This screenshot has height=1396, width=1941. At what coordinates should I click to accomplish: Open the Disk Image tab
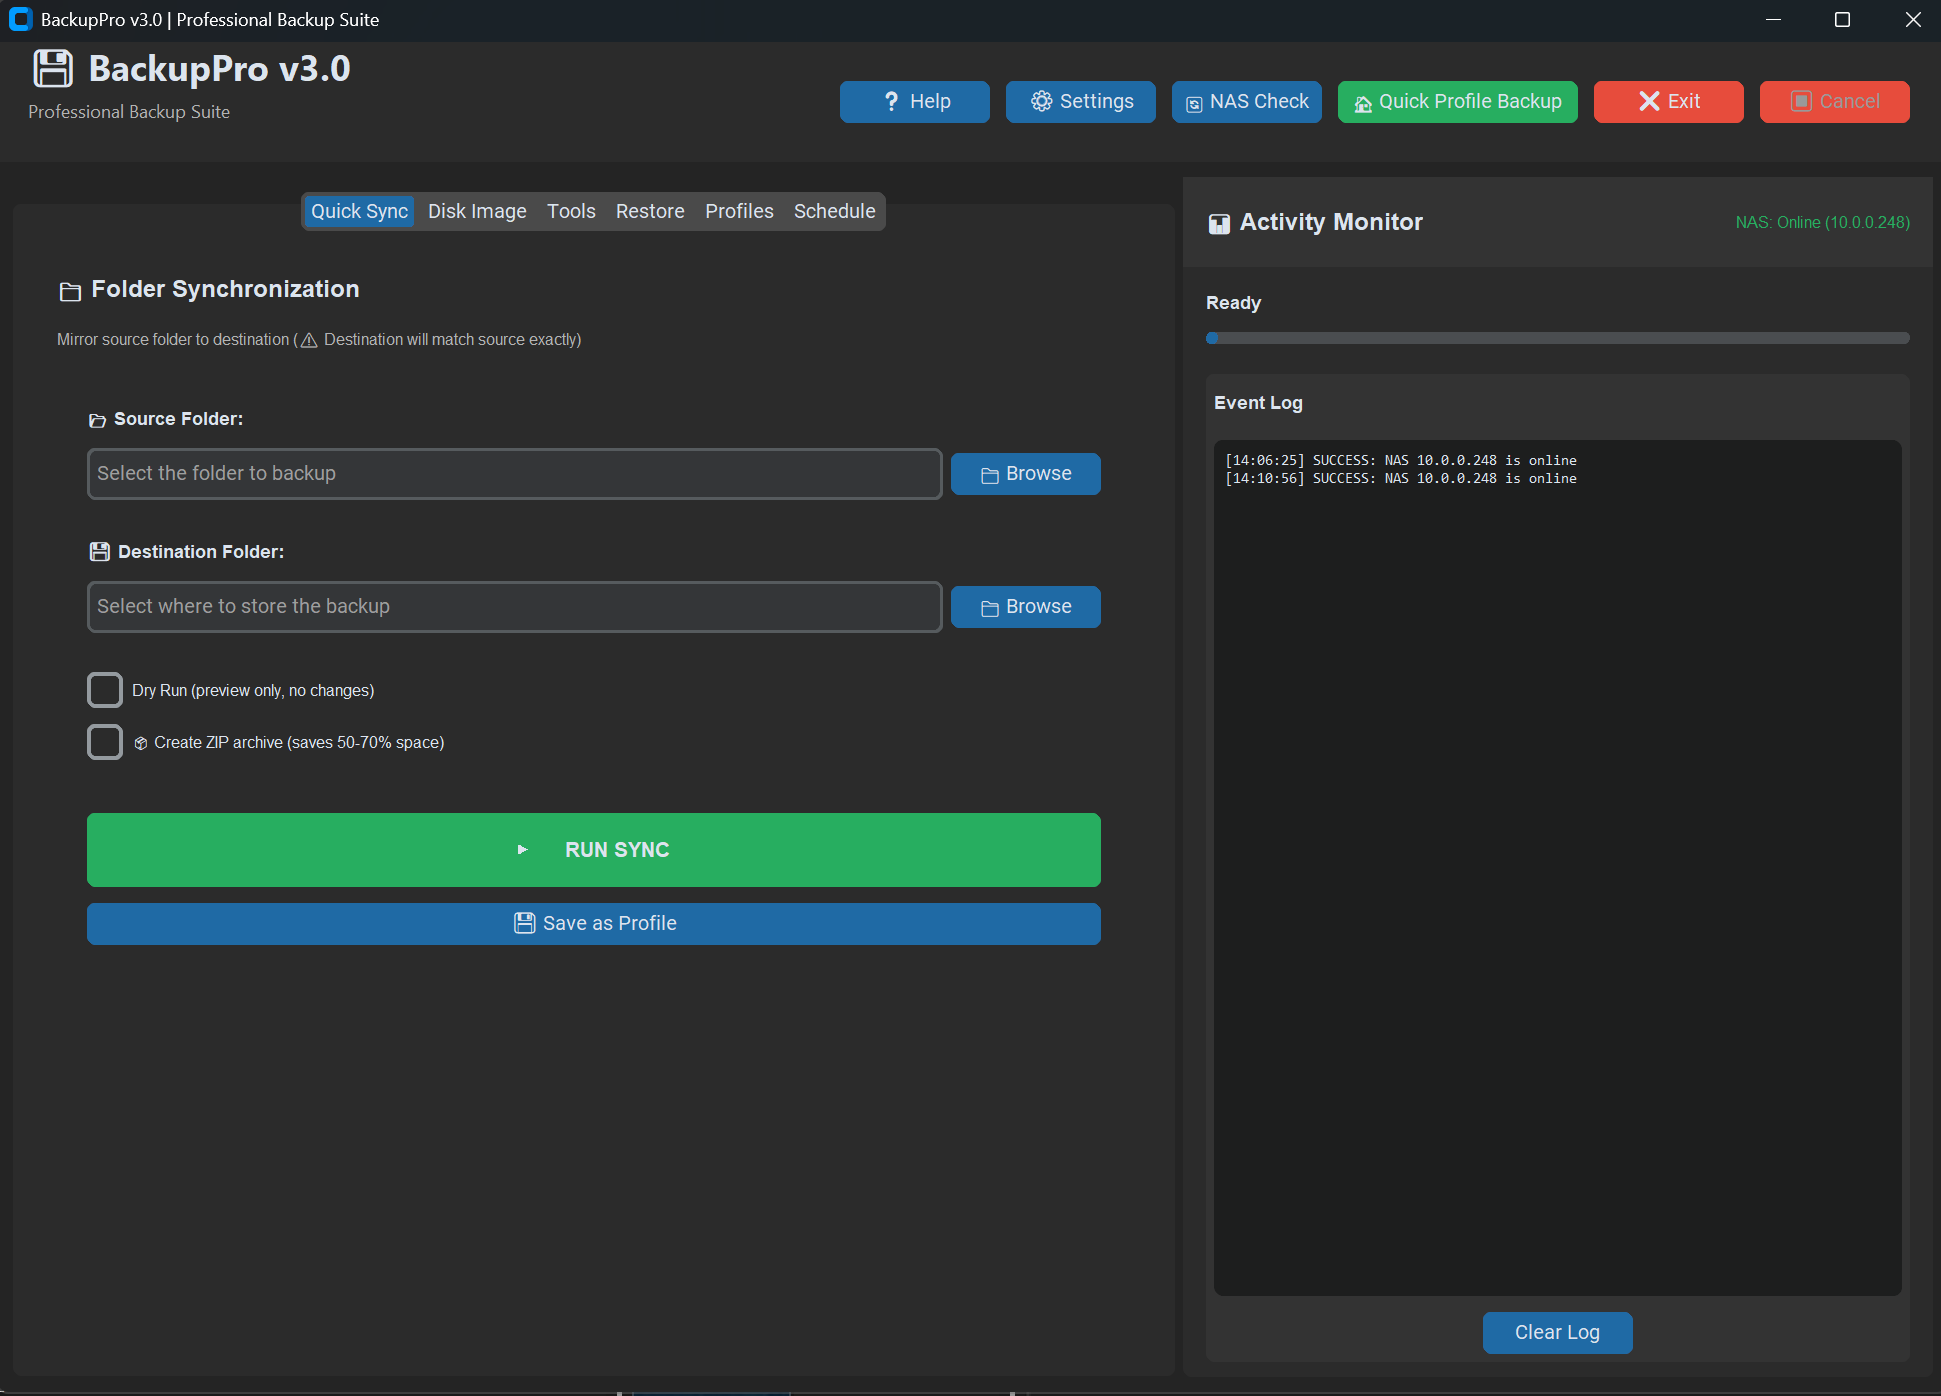[477, 211]
